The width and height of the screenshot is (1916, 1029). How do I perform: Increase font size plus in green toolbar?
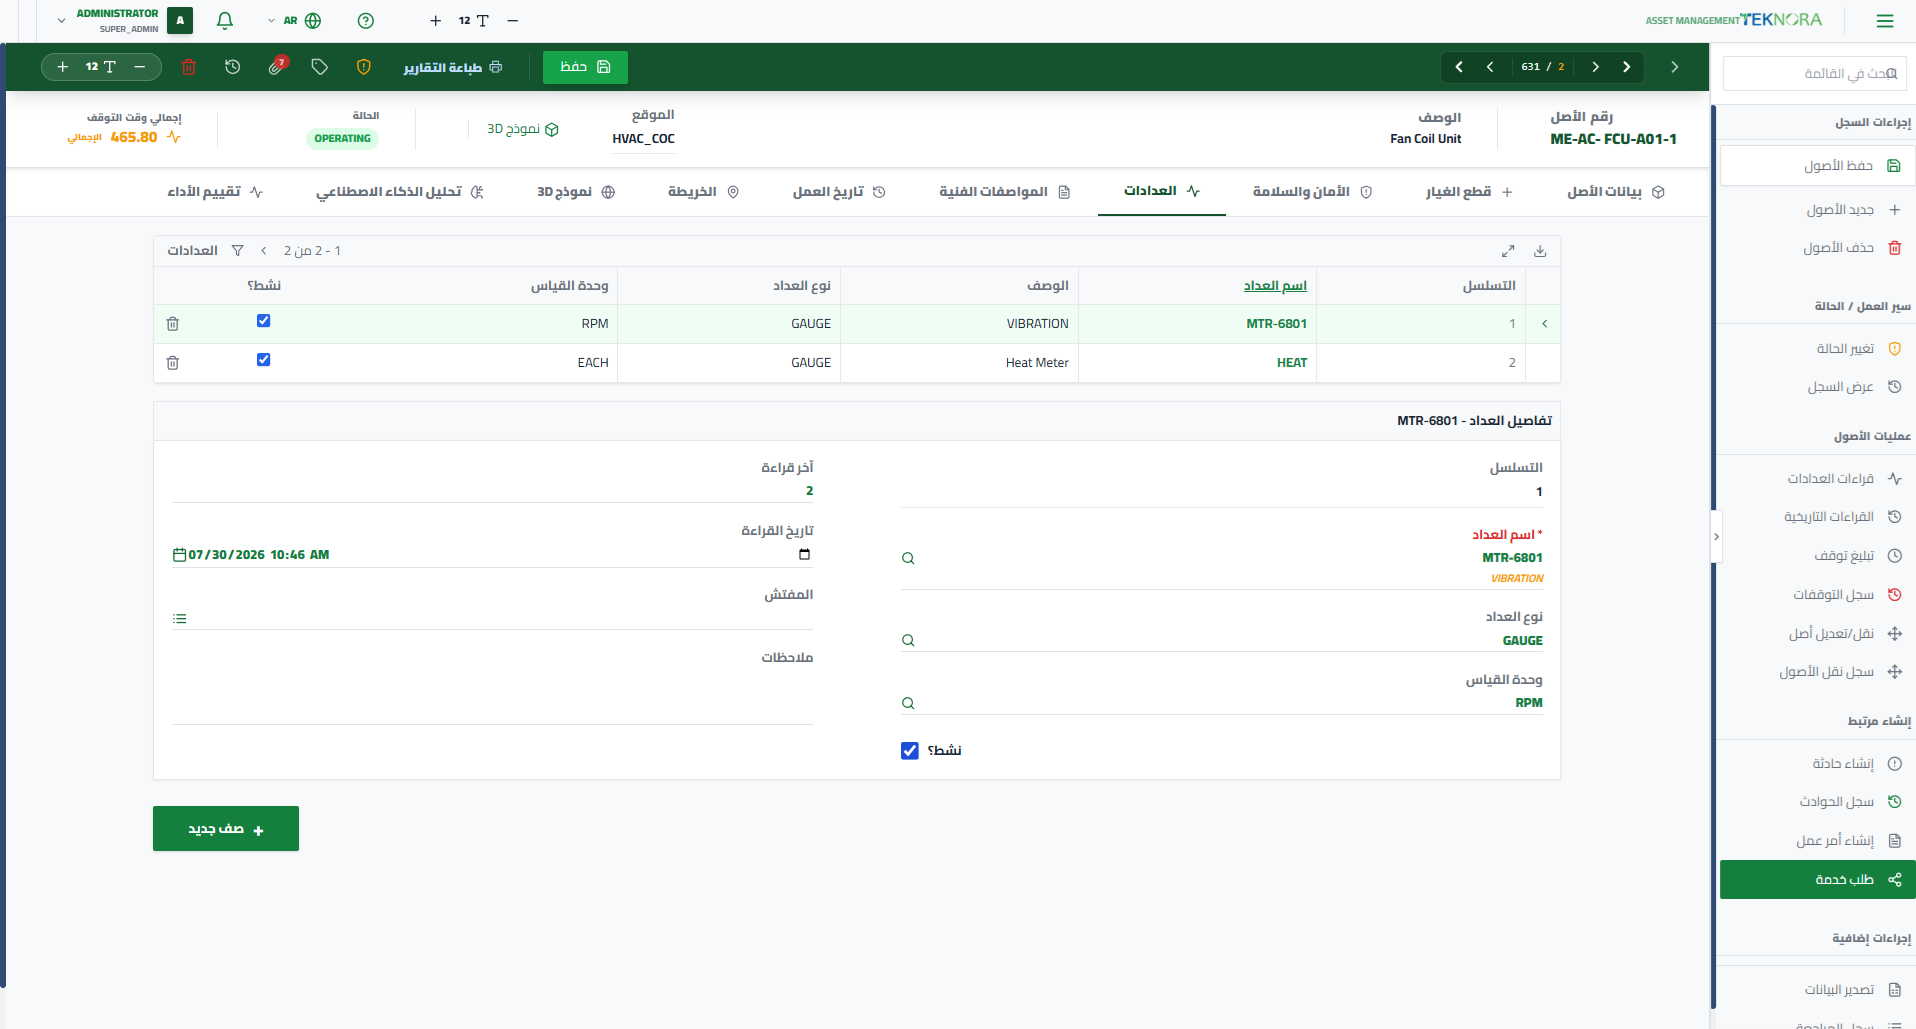pos(63,67)
